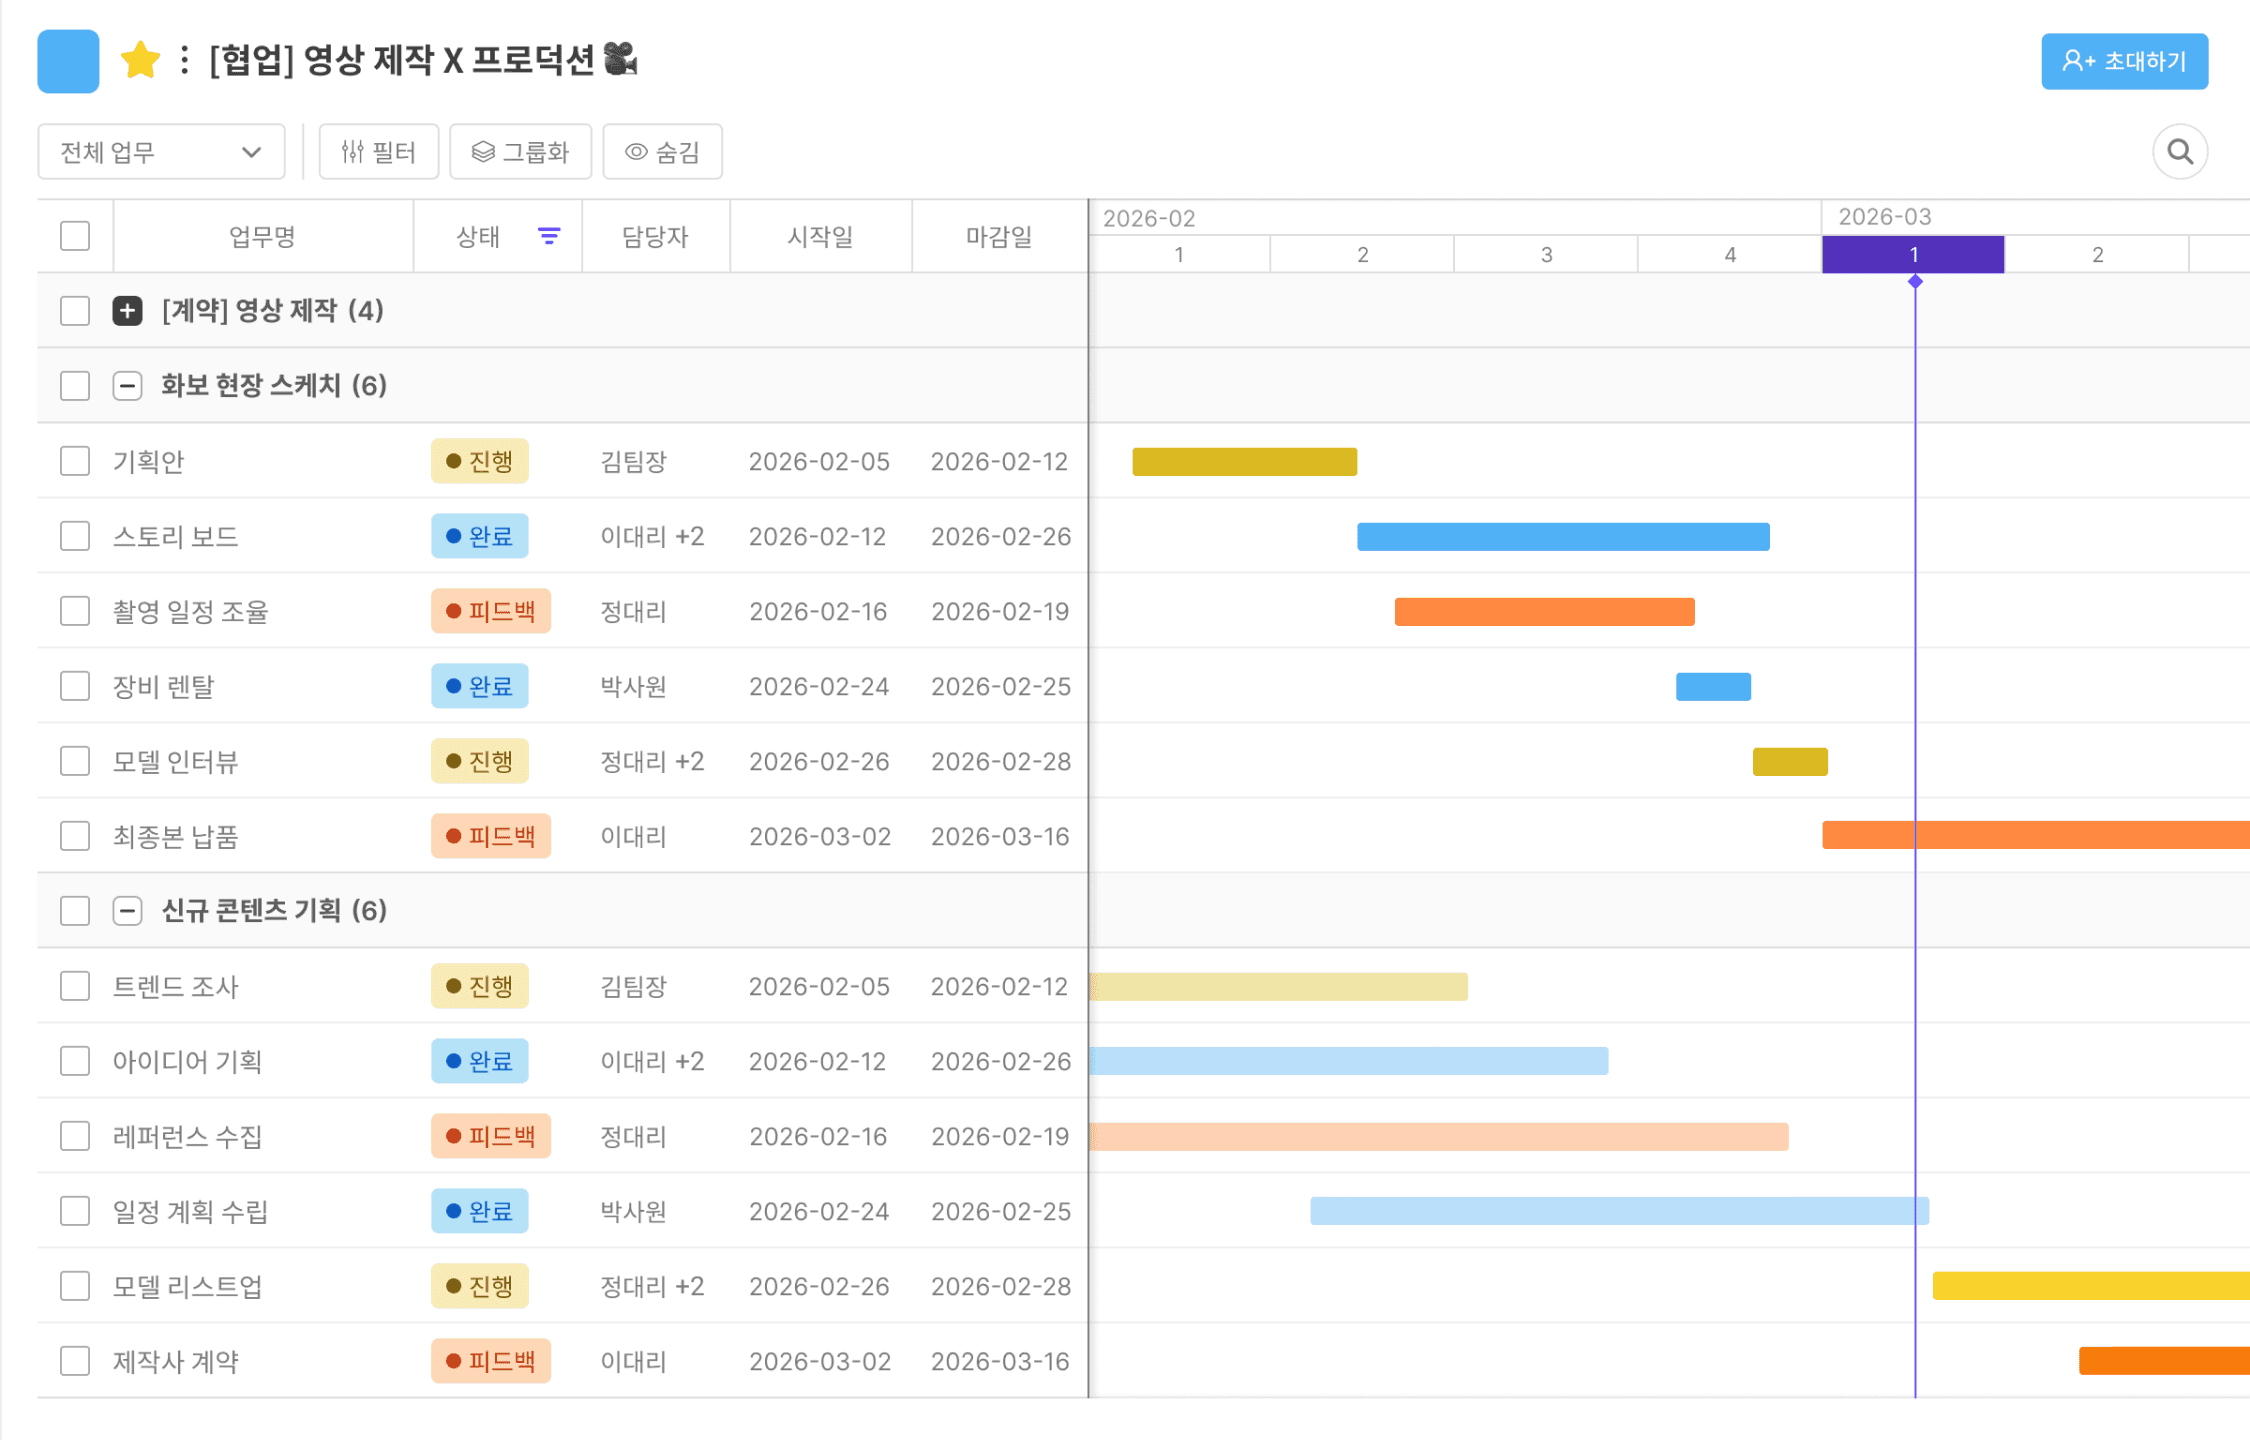Tick the checkbox for 기획안 task
Viewport: 2250px width, 1440px height.
pyautogui.click(x=75, y=461)
